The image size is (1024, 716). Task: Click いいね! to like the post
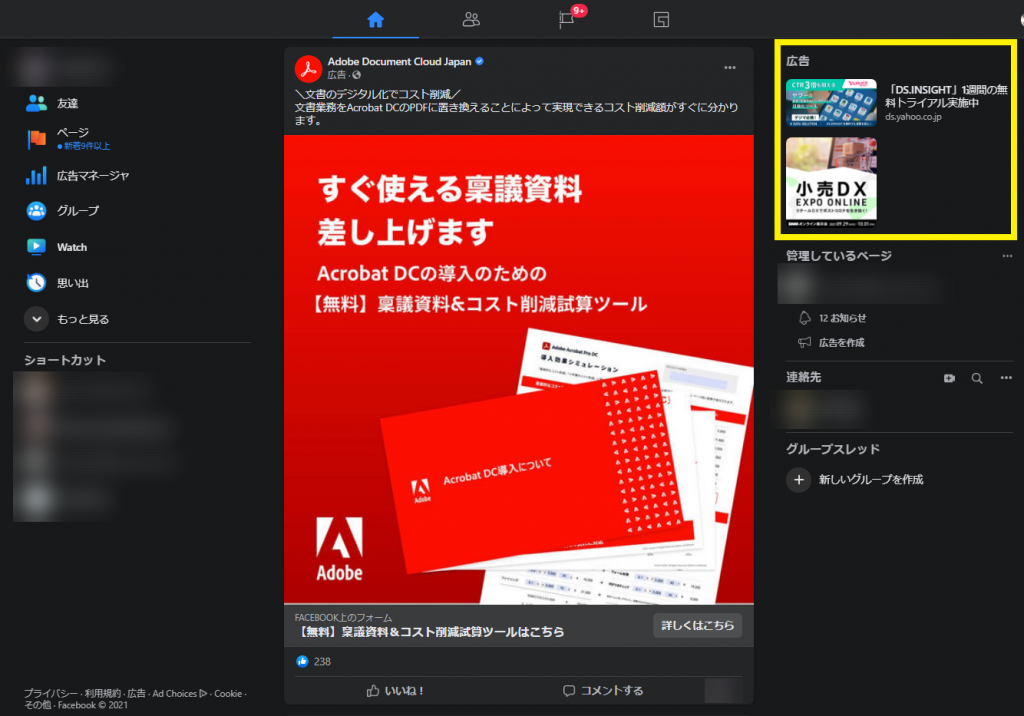click(395, 691)
